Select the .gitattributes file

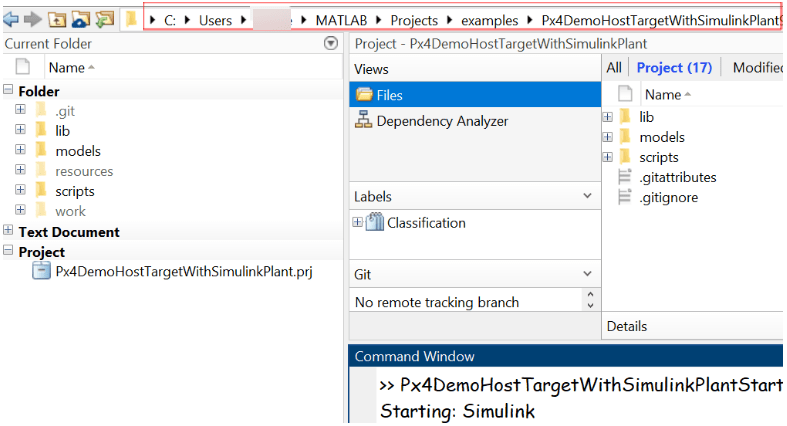tap(677, 177)
